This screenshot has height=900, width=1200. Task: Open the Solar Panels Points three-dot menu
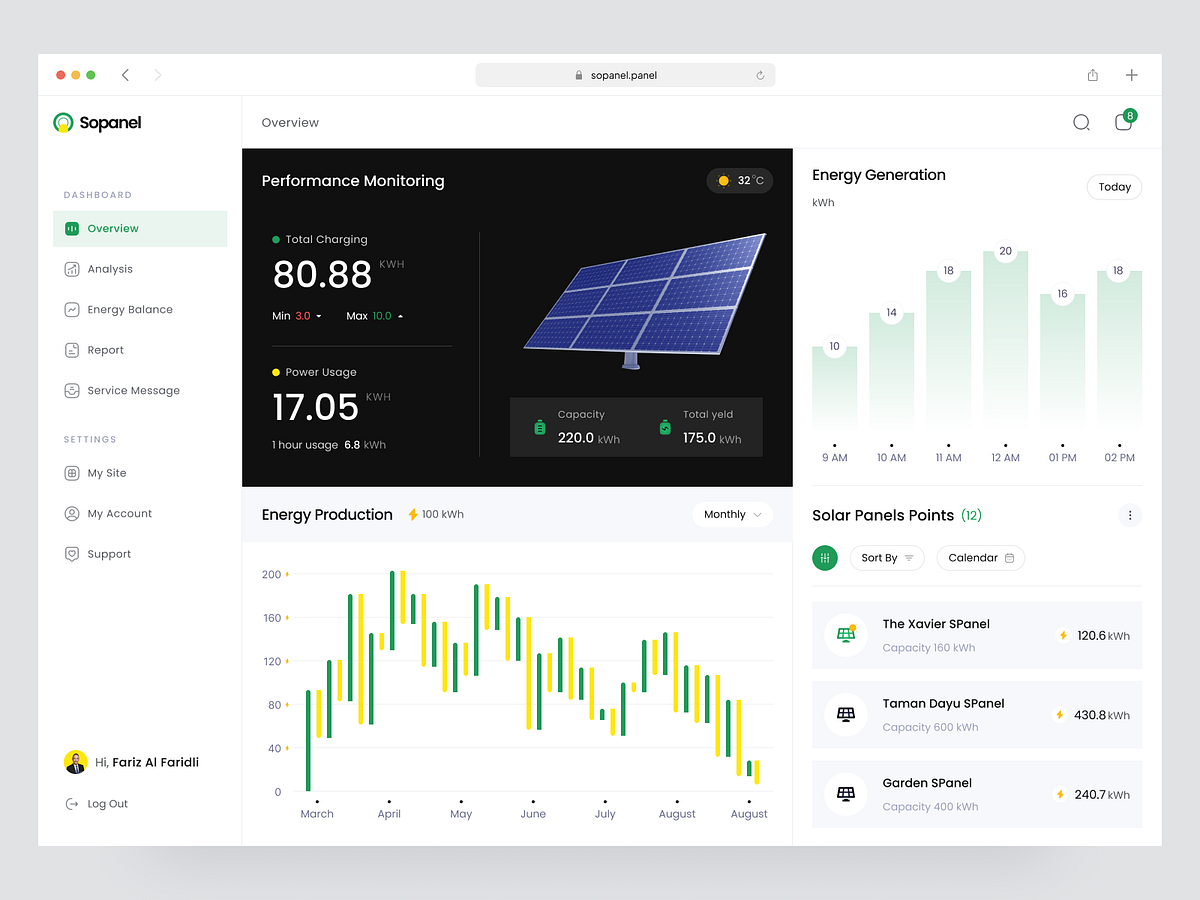pyautogui.click(x=1130, y=515)
